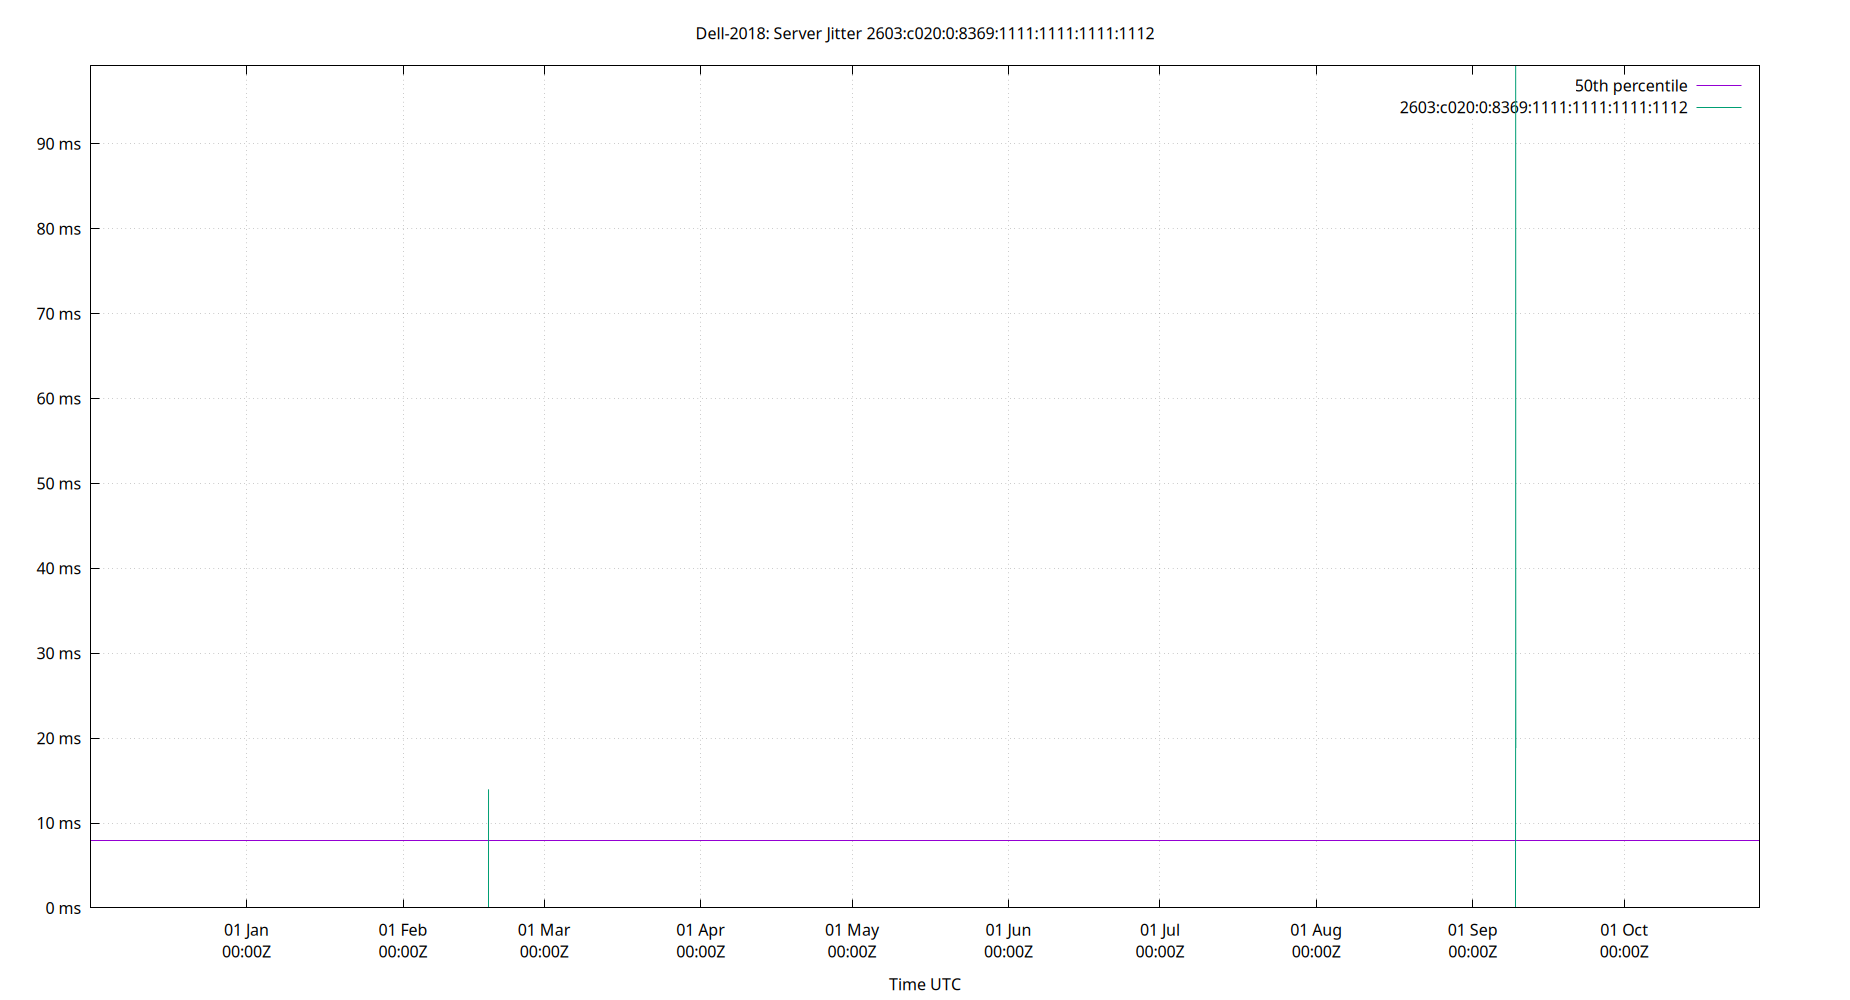Select the 01 Jun axis label

click(1010, 930)
